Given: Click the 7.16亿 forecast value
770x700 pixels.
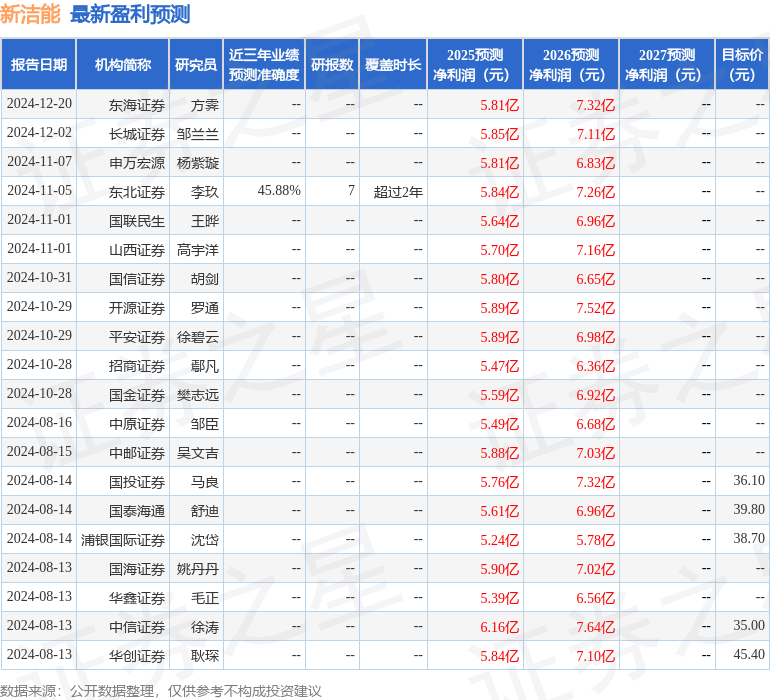Looking at the screenshot, I should point(596,250).
